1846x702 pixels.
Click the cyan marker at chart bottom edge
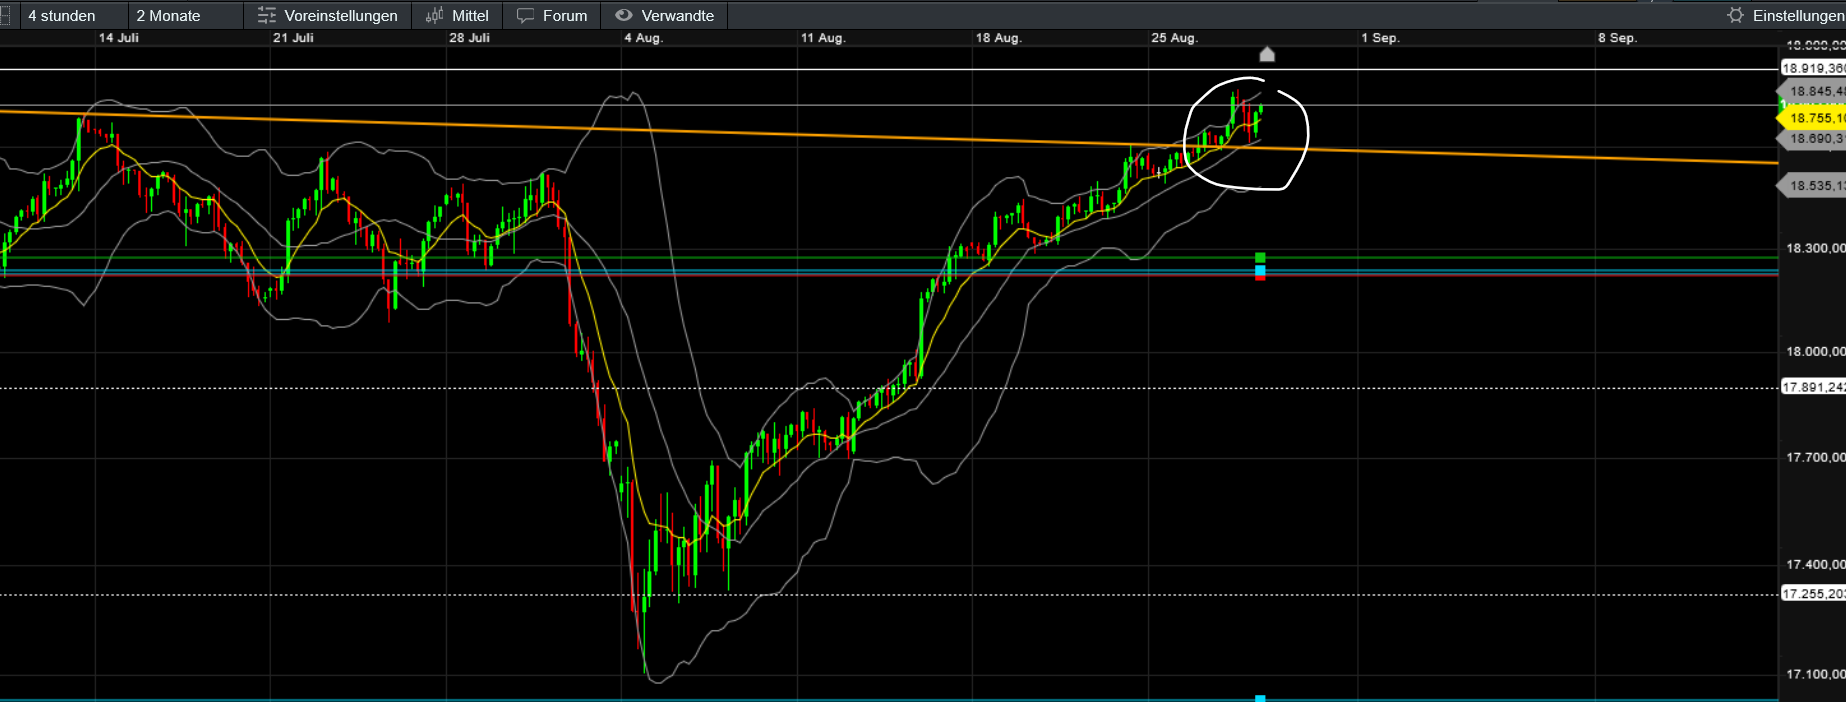click(x=1260, y=698)
